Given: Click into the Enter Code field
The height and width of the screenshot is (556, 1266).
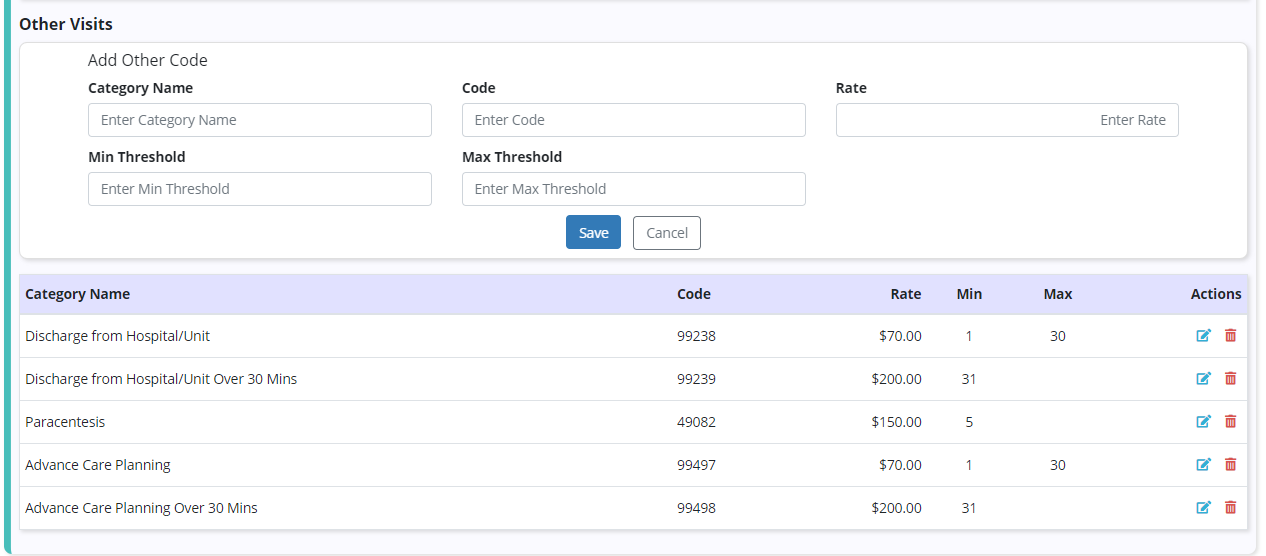Looking at the screenshot, I should click(633, 120).
